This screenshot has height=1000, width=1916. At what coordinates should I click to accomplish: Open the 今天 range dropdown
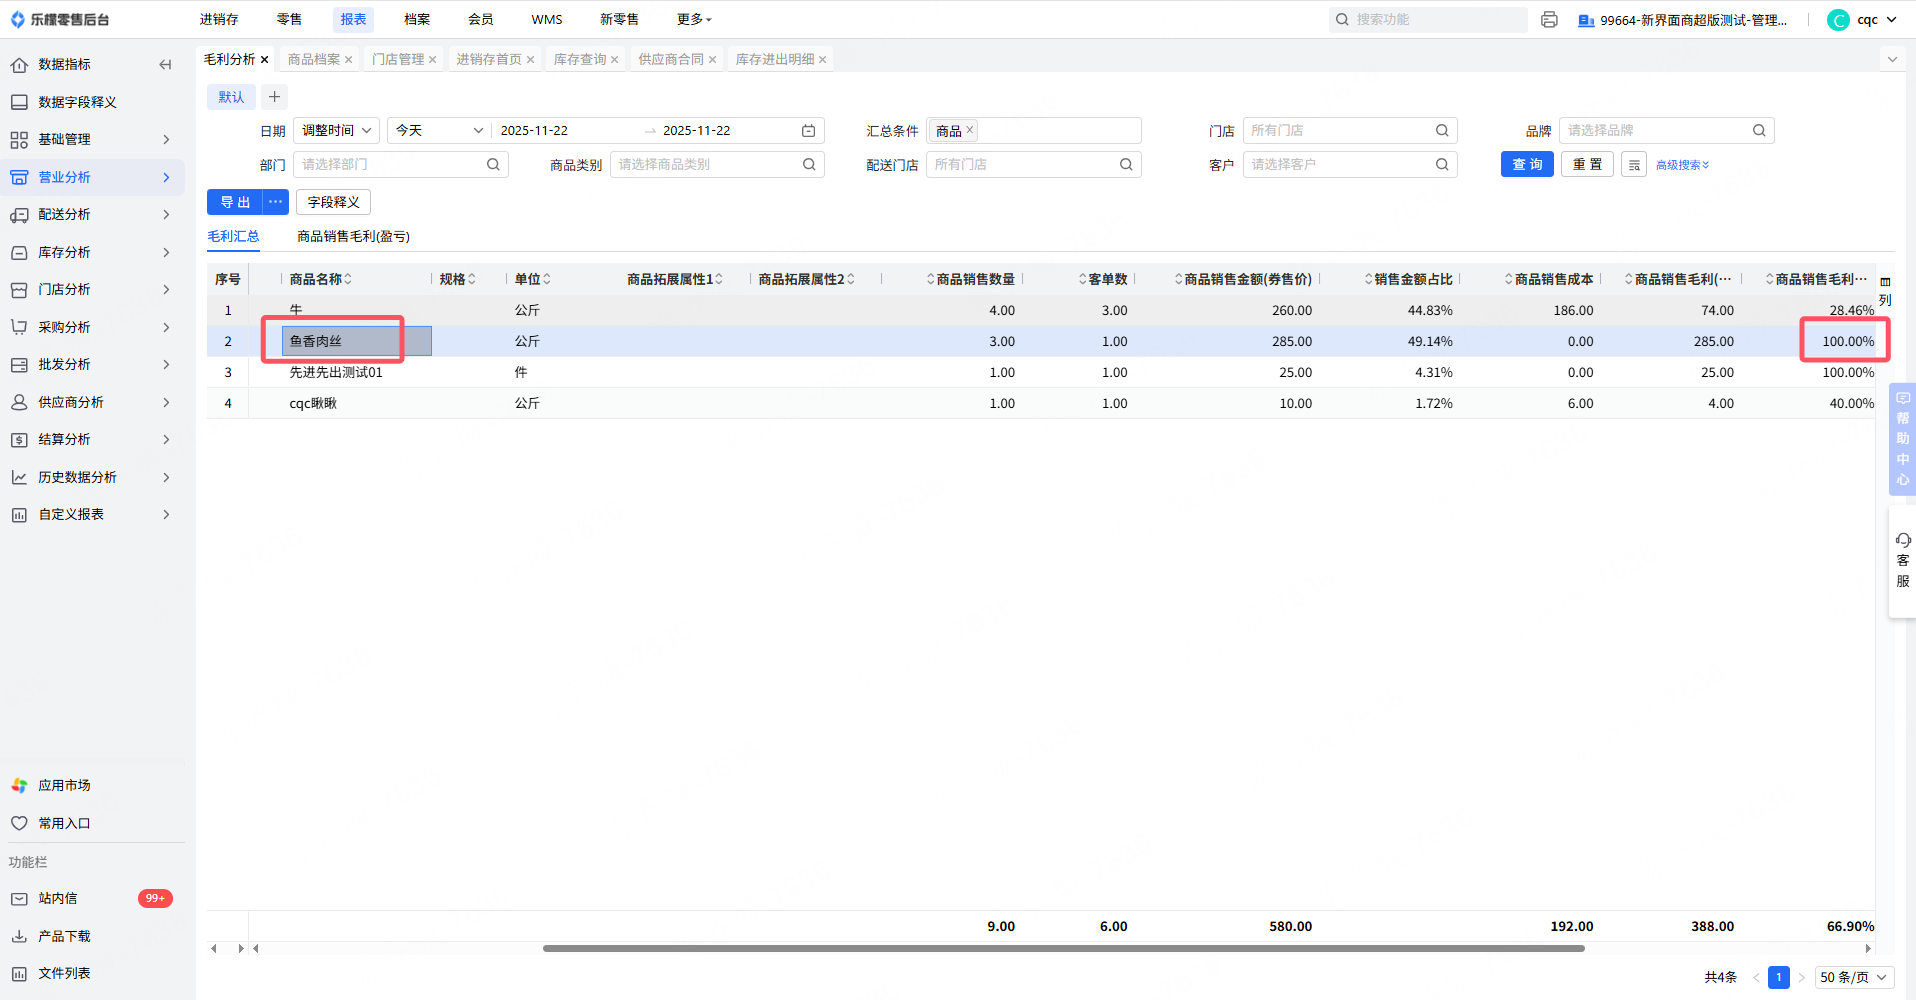click(439, 131)
